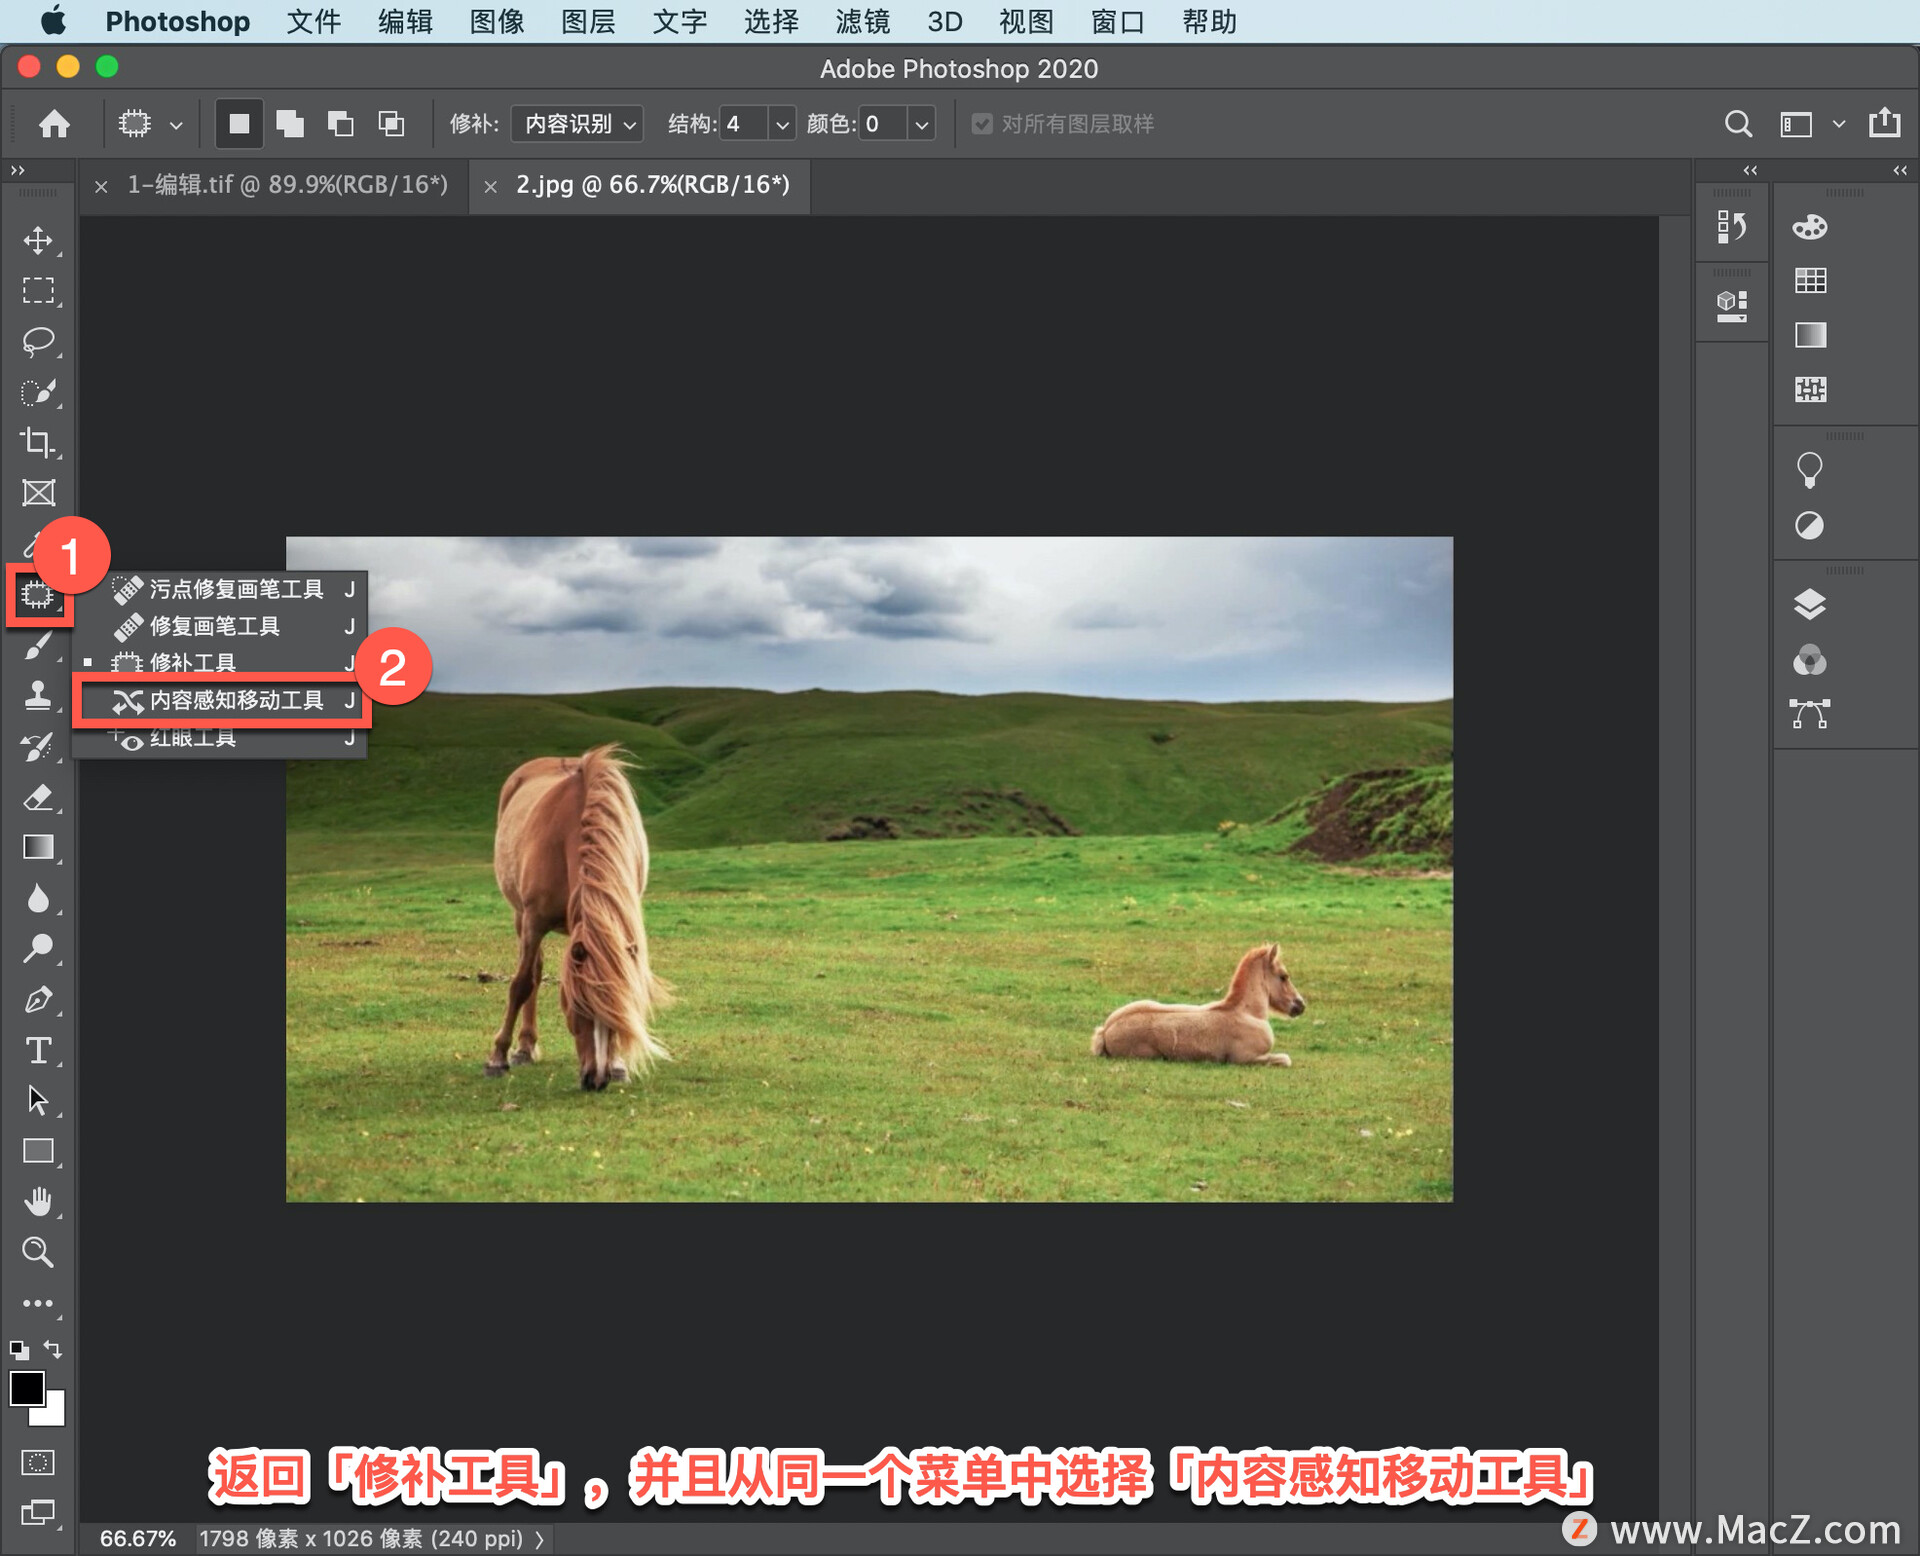Image resolution: width=1920 pixels, height=1556 pixels.
Task: Open the 修补 内容识别 dropdown
Action: pyautogui.click(x=577, y=124)
